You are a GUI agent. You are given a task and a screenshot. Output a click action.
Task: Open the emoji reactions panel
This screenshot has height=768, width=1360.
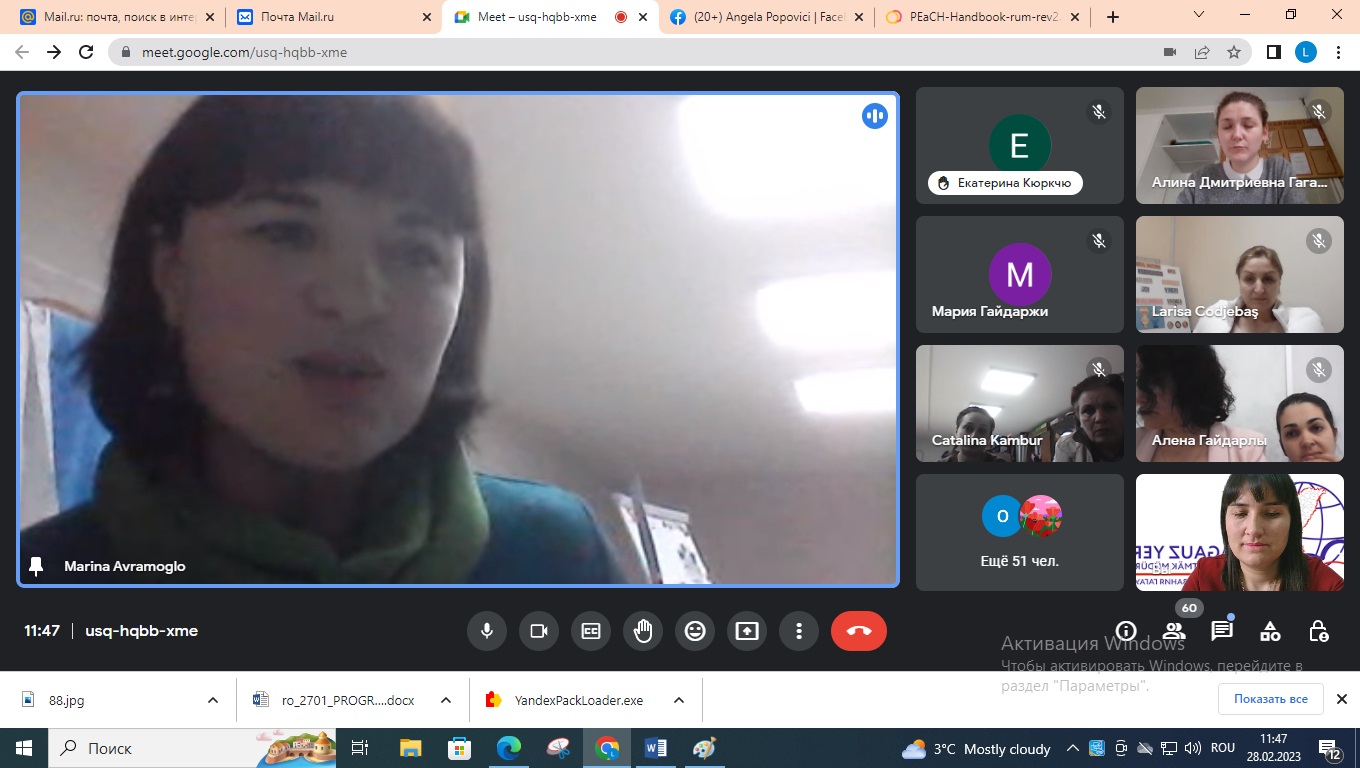tap(695, 631)
